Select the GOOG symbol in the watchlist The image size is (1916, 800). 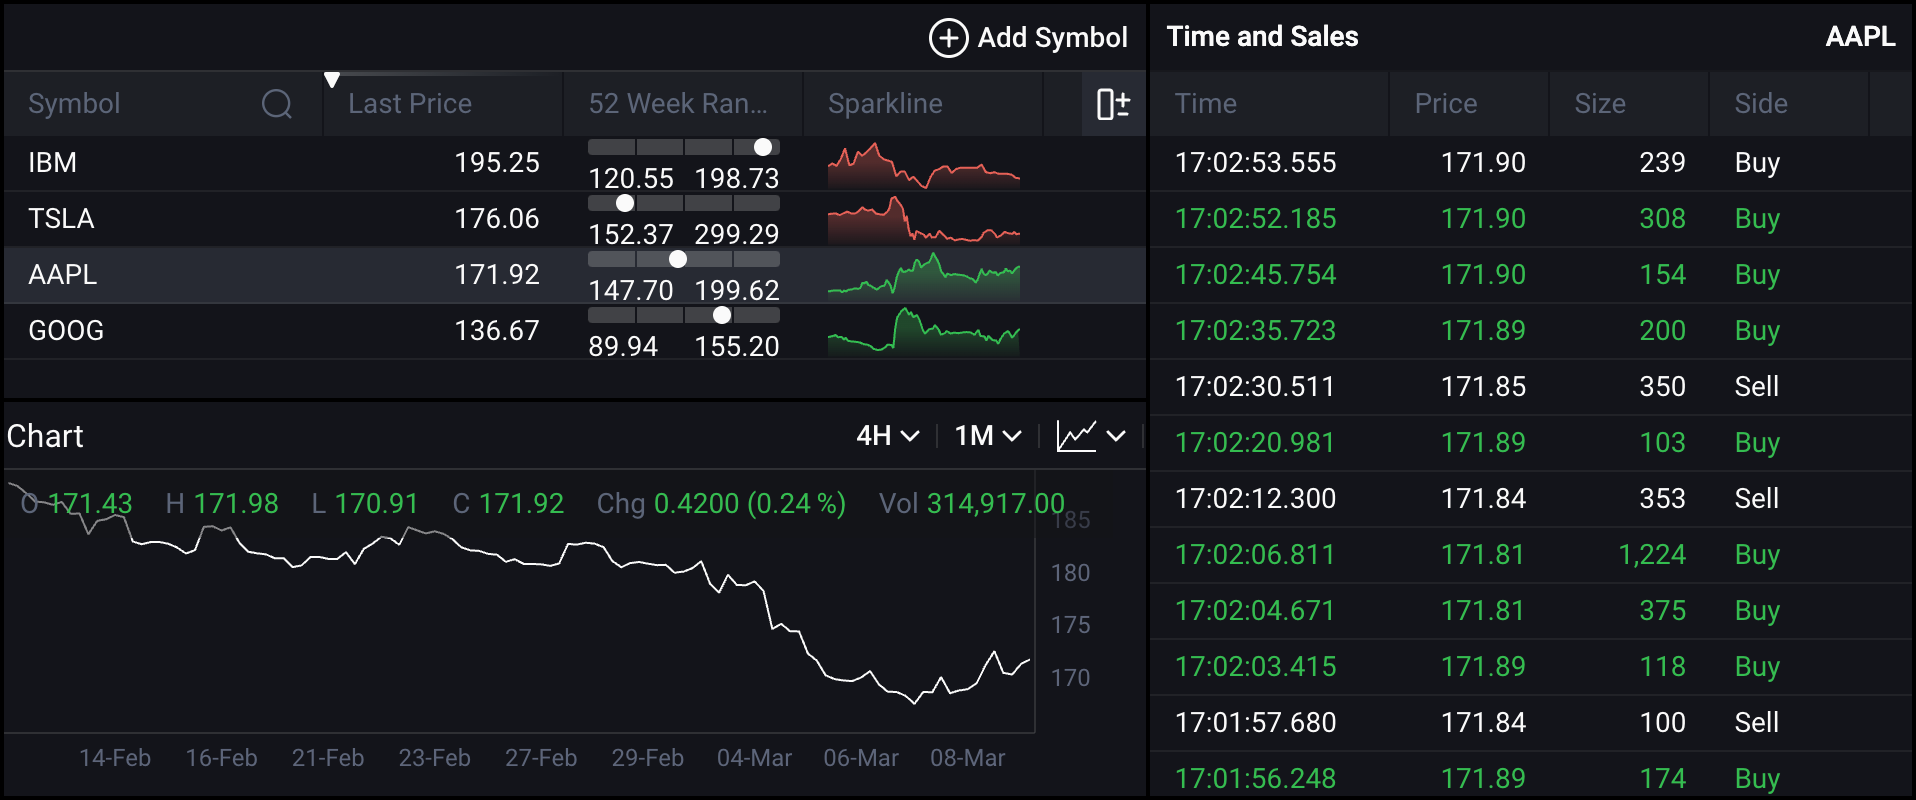click(x=66, y=331)
